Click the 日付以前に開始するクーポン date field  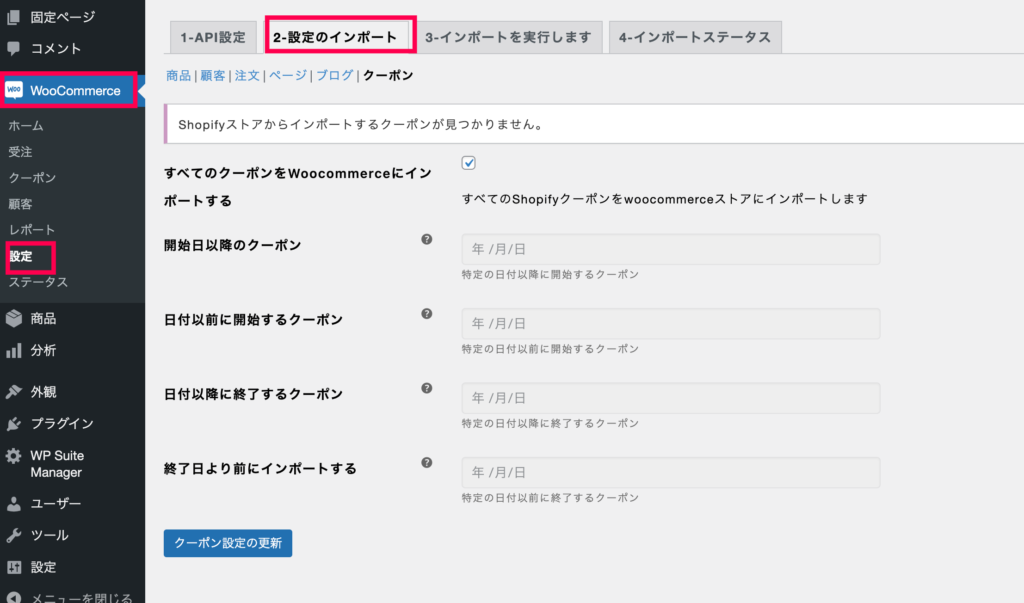(x=671, y=323)
